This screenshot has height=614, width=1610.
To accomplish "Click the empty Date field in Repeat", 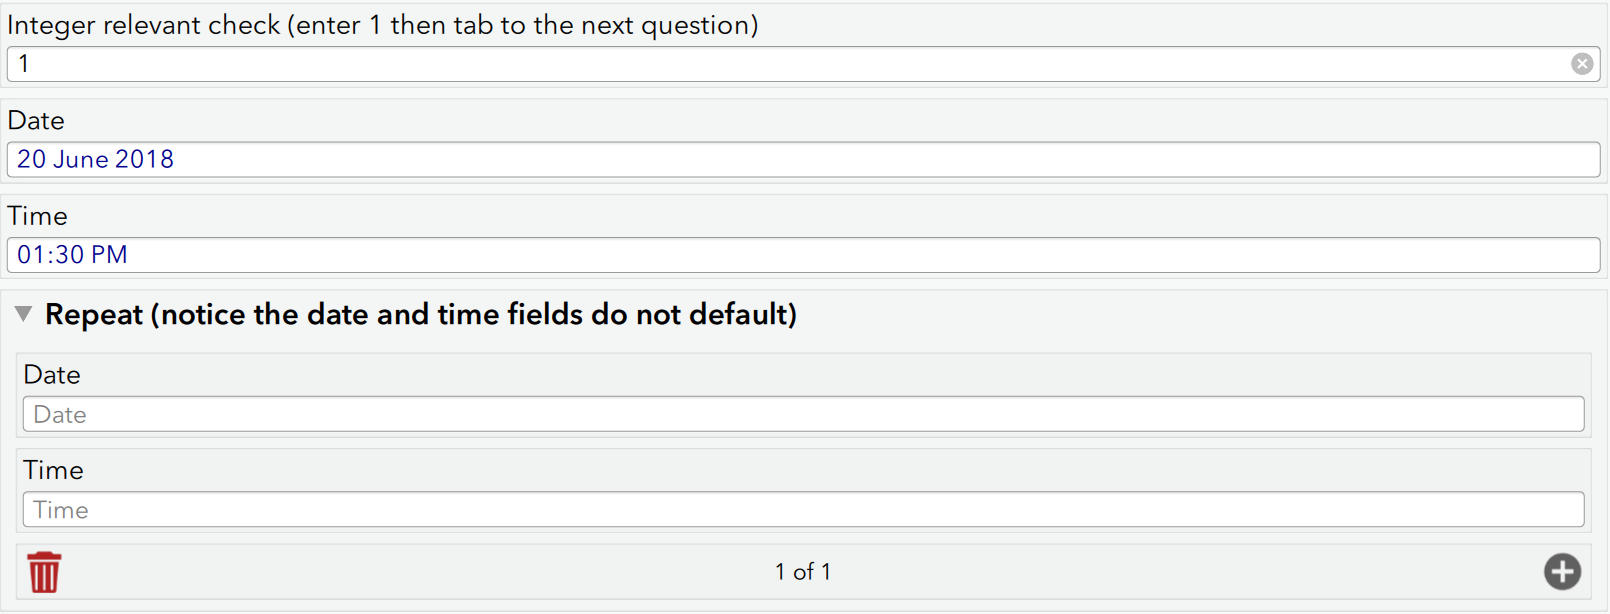I will 802,415.
